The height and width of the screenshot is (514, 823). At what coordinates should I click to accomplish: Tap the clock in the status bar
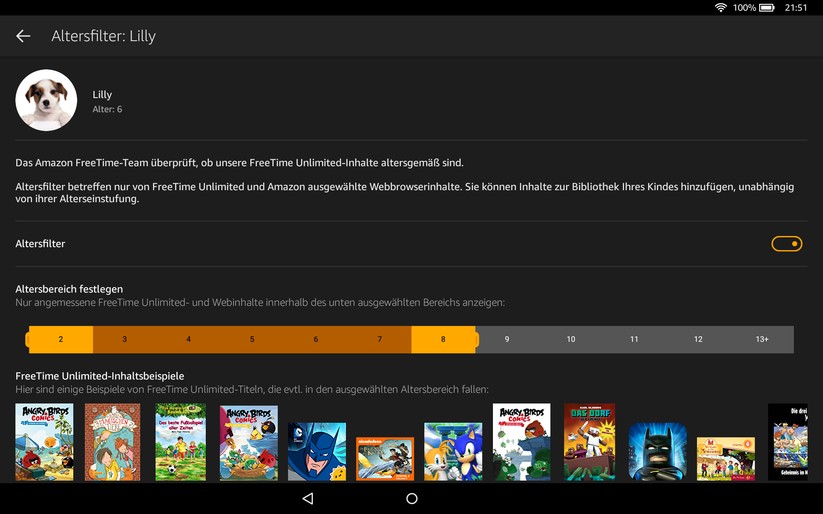click(796, 8)
